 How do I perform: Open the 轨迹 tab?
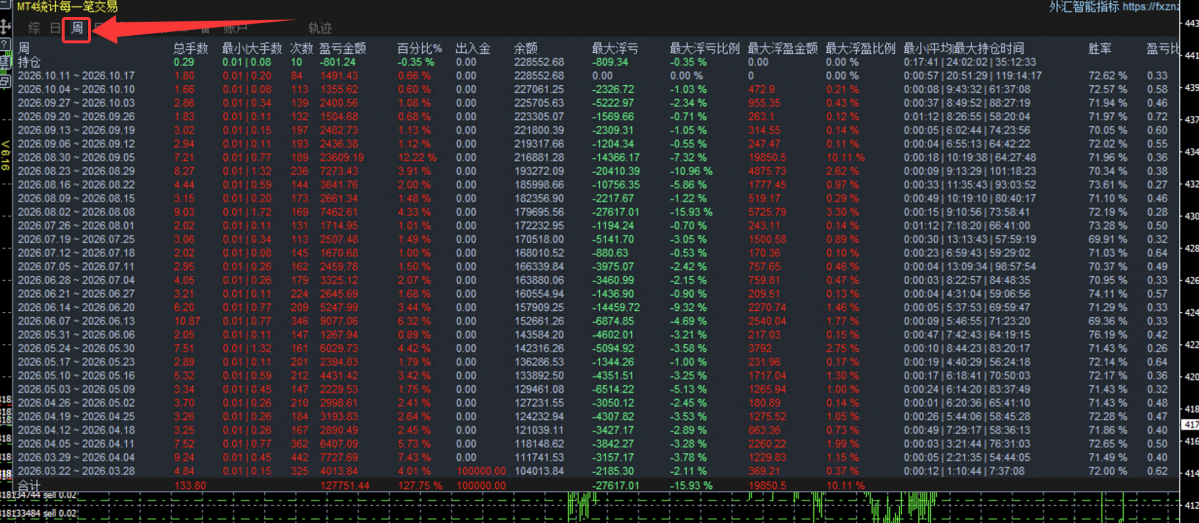320,29
